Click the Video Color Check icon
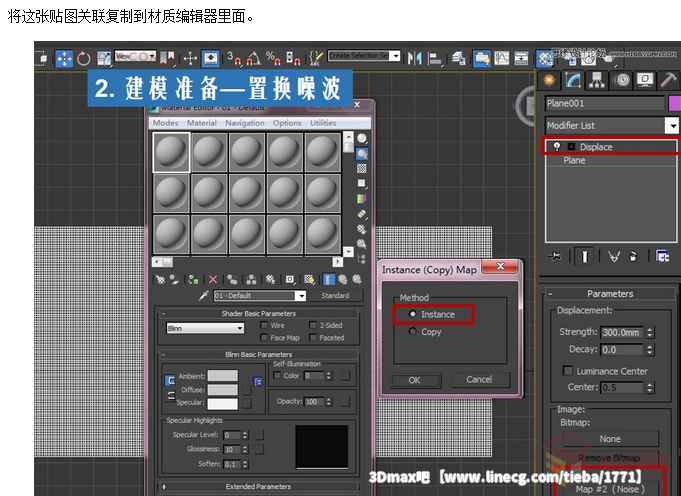The width and height of the screenshot is (681, 496). point(362,198)
